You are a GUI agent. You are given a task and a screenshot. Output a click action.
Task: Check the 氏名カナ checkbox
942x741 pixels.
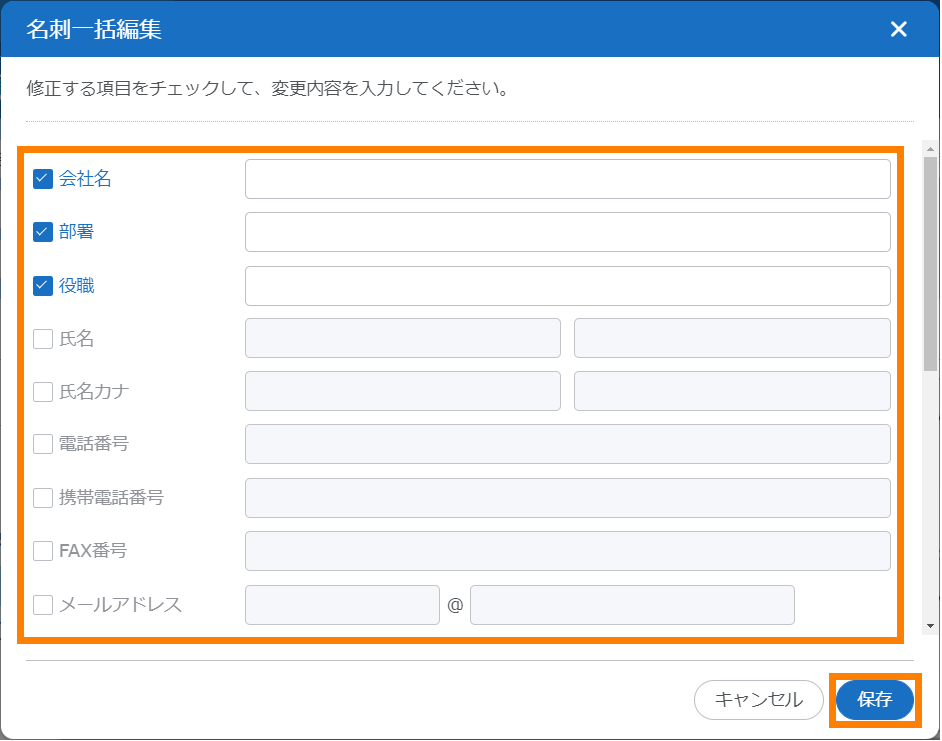[43, 392]
